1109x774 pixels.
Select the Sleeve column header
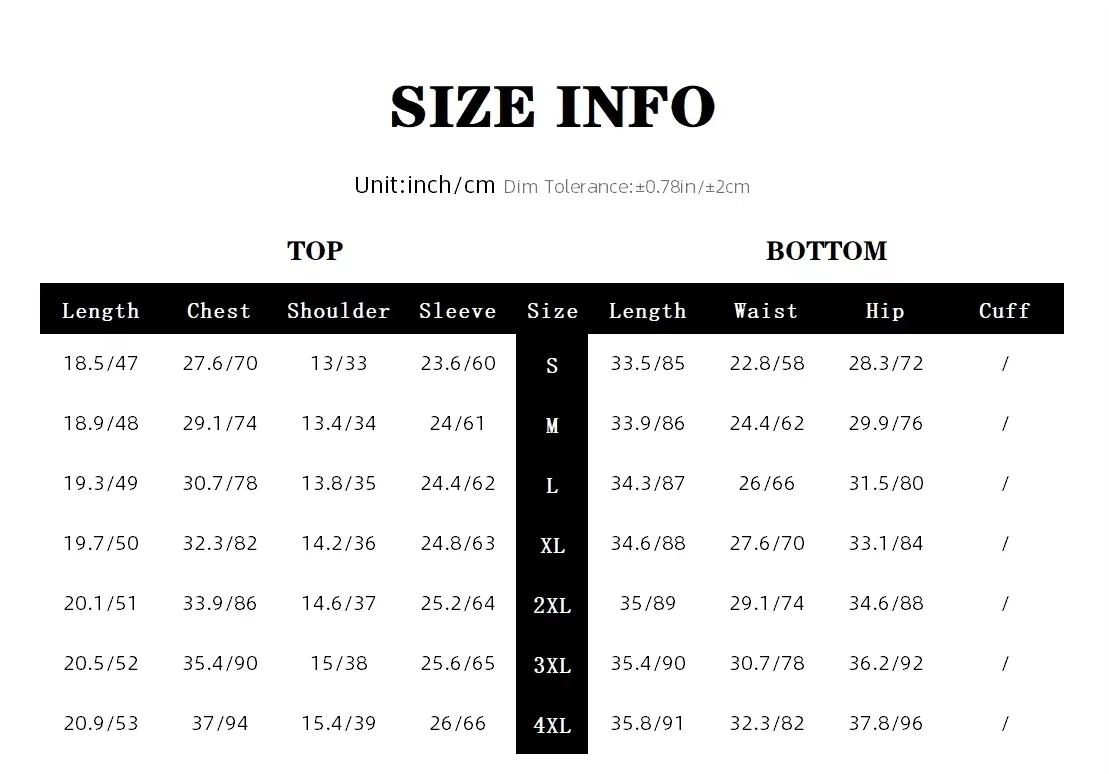457,311
